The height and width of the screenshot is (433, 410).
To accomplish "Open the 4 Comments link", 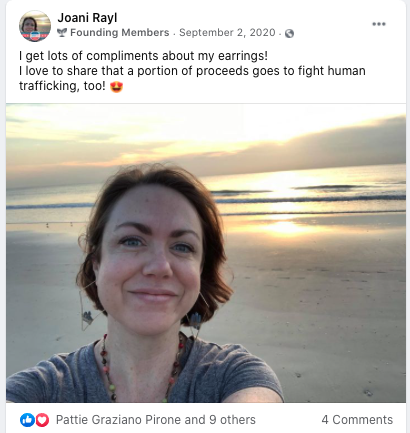I will pos(357,420).
